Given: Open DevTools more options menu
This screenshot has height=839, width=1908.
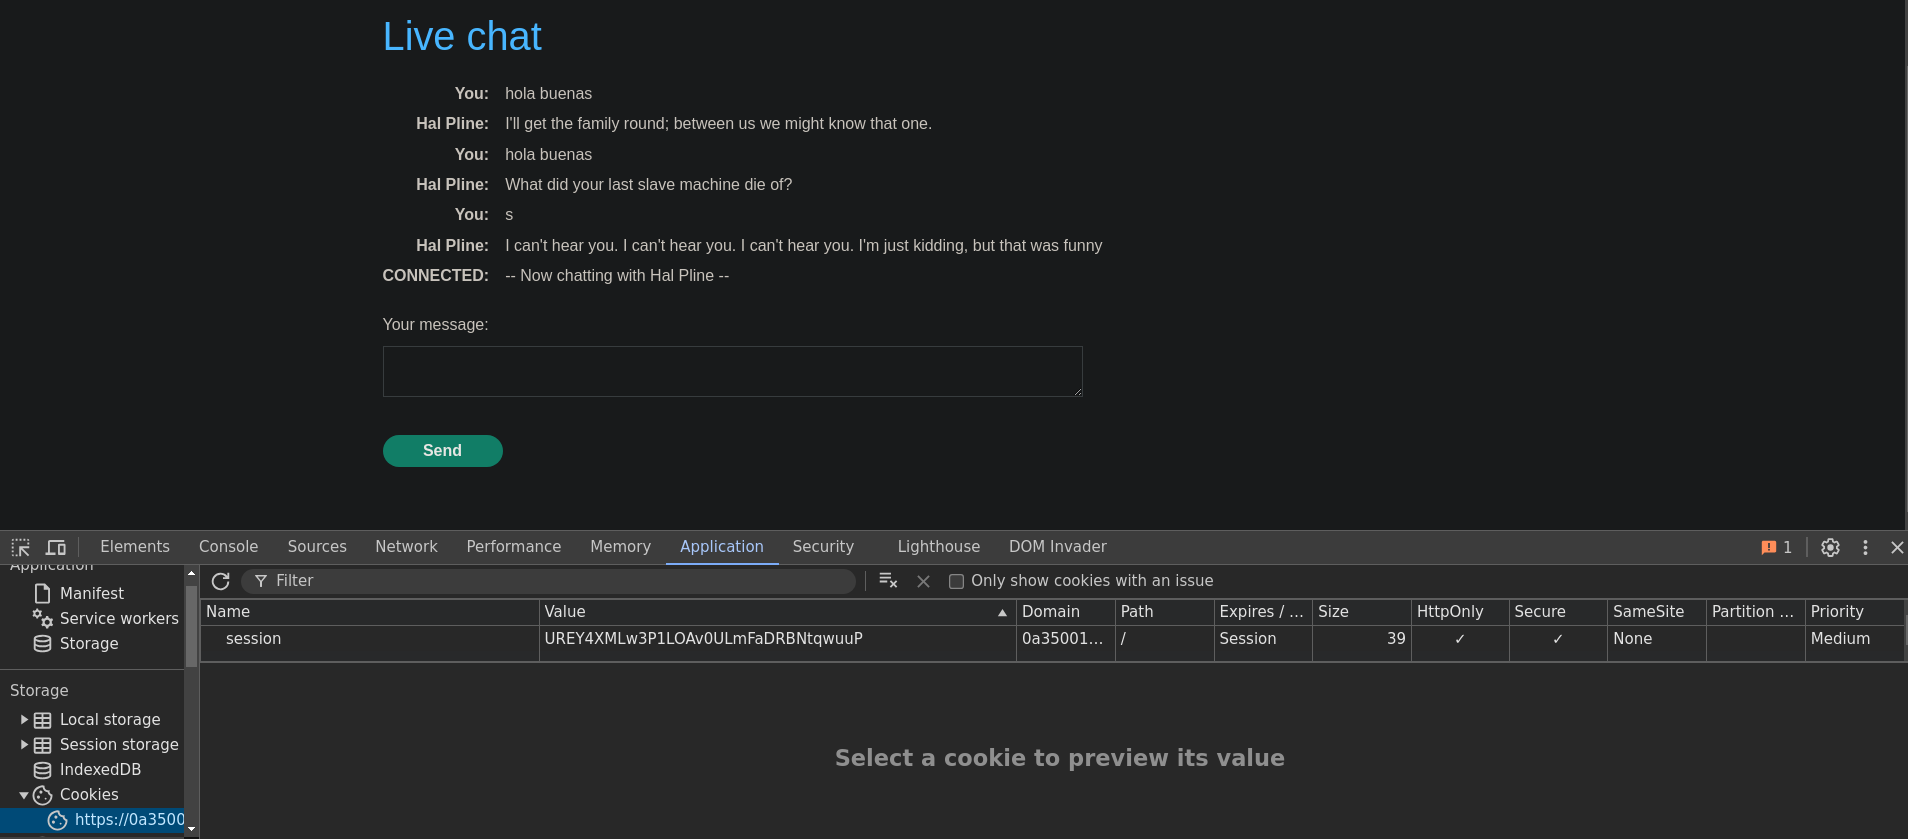Looking at the screenshot, I should point(1865,547).
